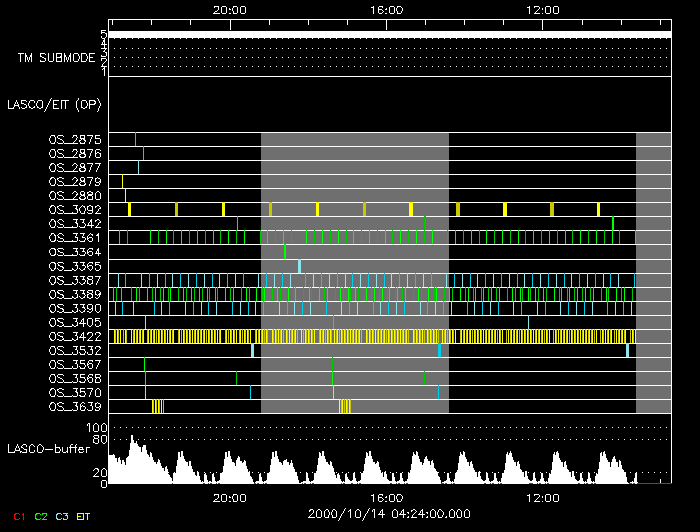700x532 pixels.
Task: Click the 16:00 tick label on top axis
Action: [x=386, y=9]
